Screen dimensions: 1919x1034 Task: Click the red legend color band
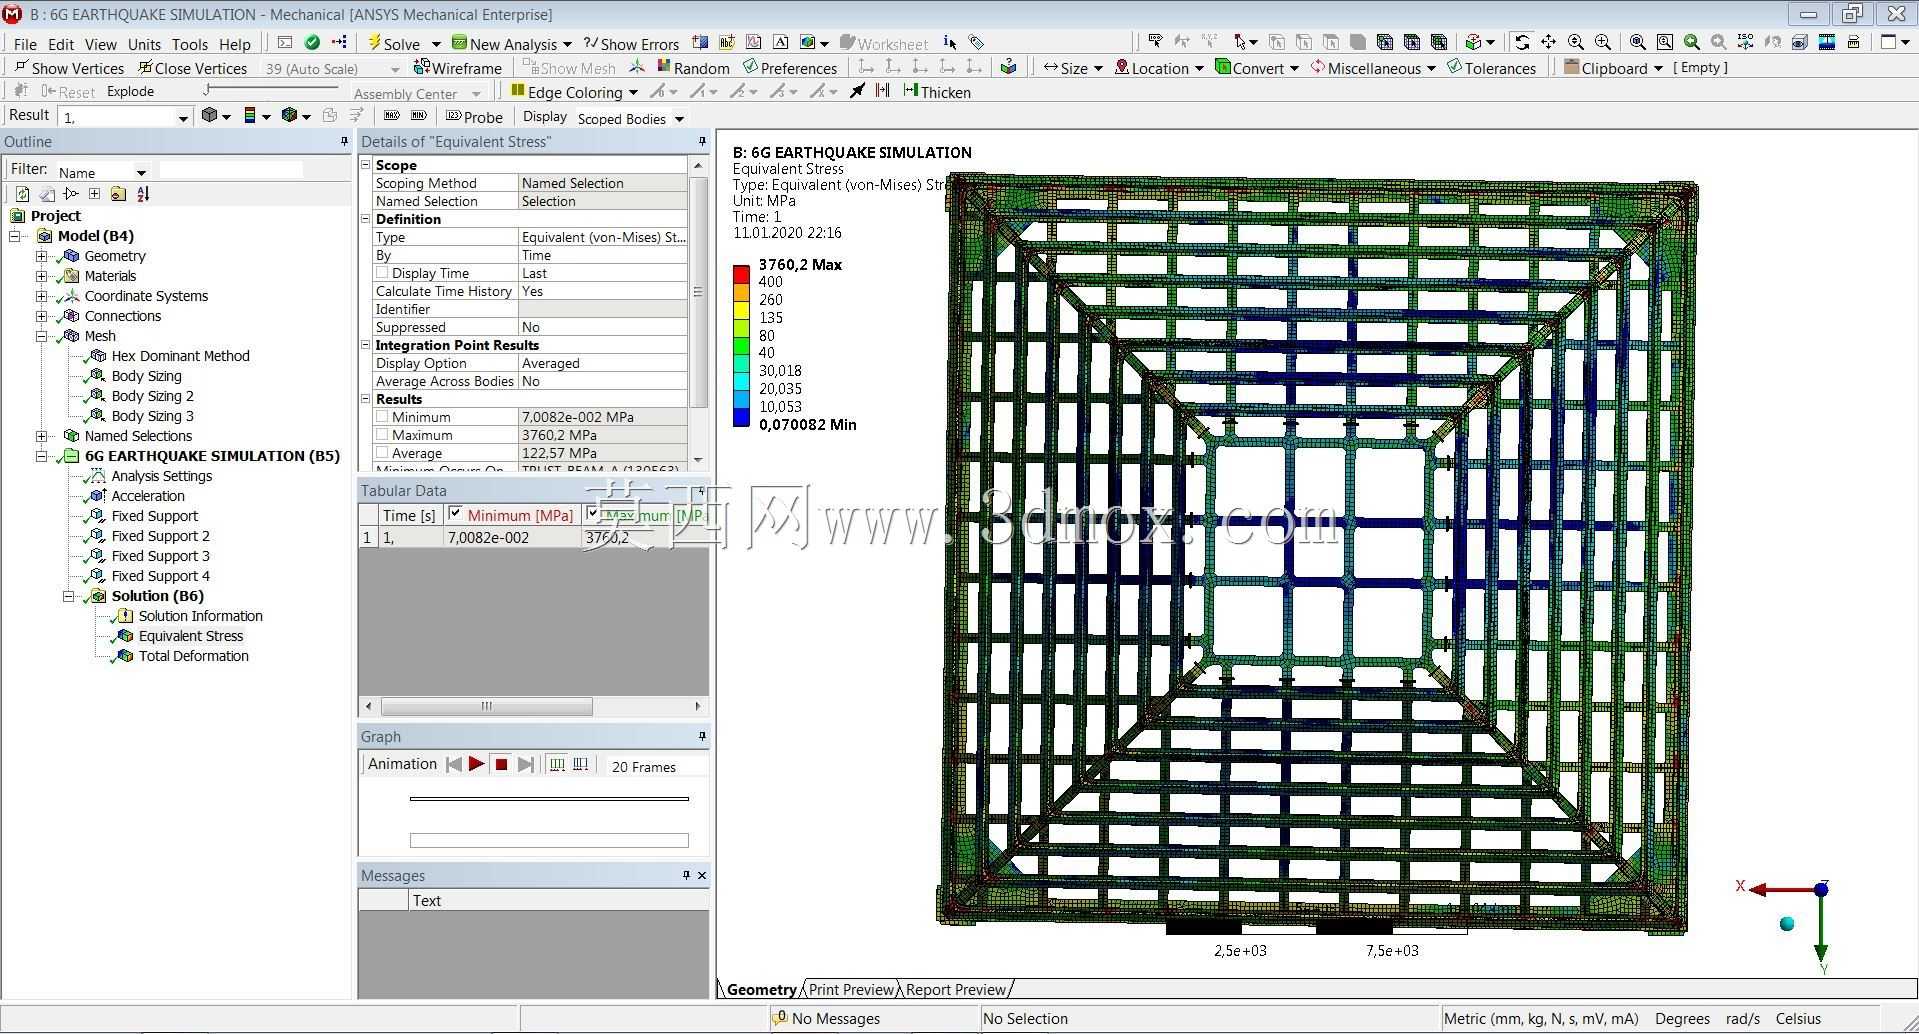point(741,273)
